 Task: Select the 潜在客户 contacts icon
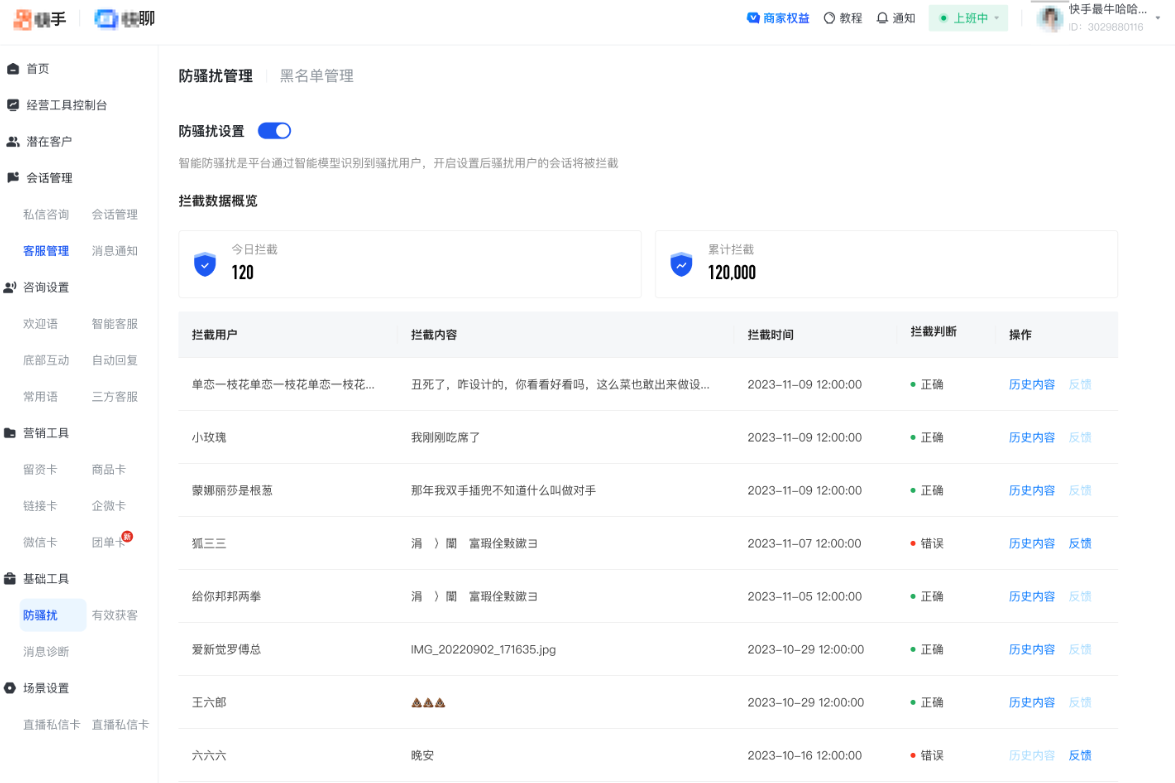12,141
